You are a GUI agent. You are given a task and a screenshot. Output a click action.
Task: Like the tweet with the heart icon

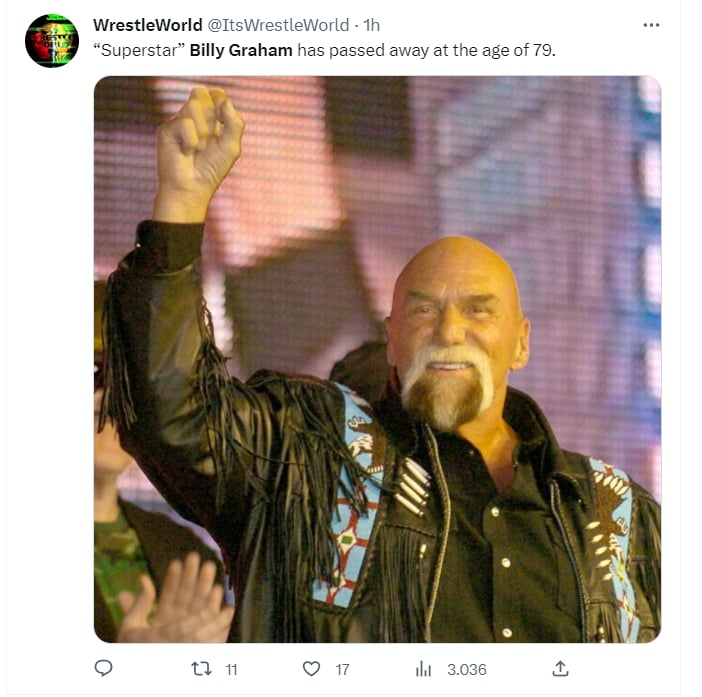click(311, 669)
